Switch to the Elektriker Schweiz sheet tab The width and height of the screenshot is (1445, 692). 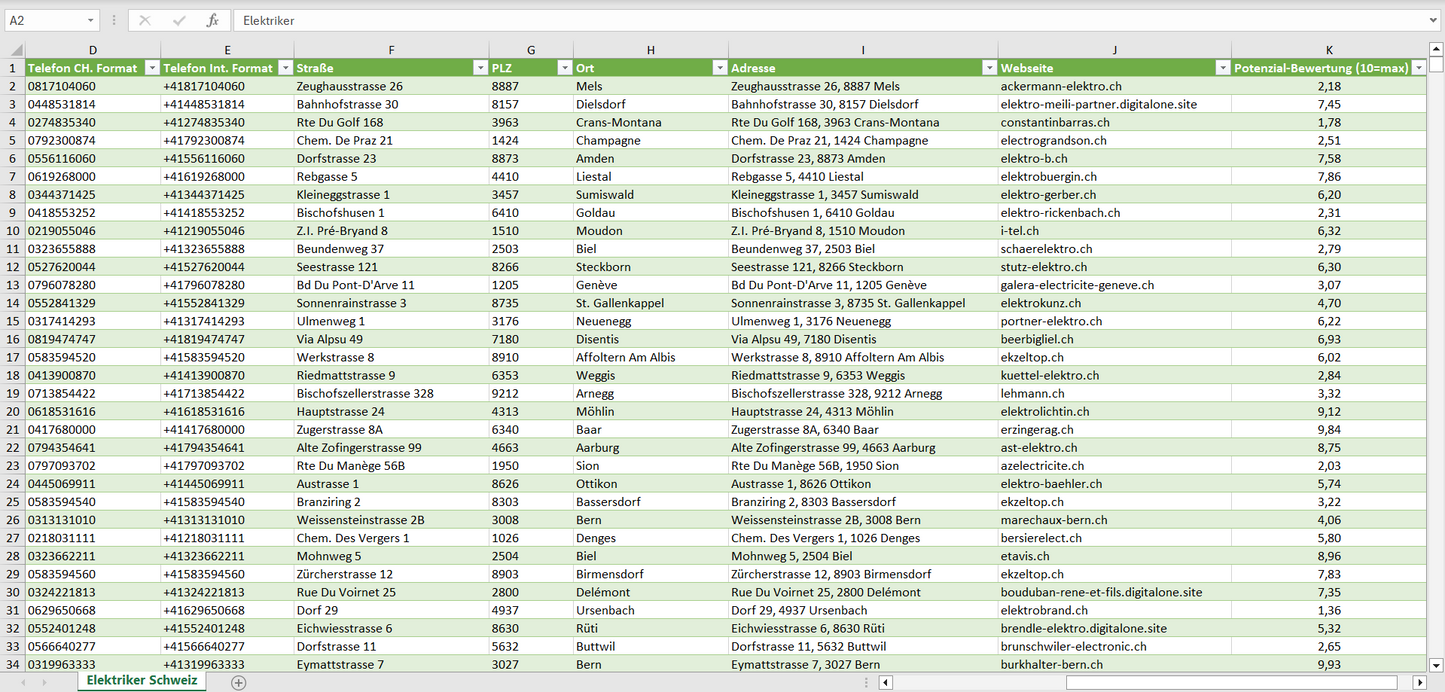(x=141, y=681)
